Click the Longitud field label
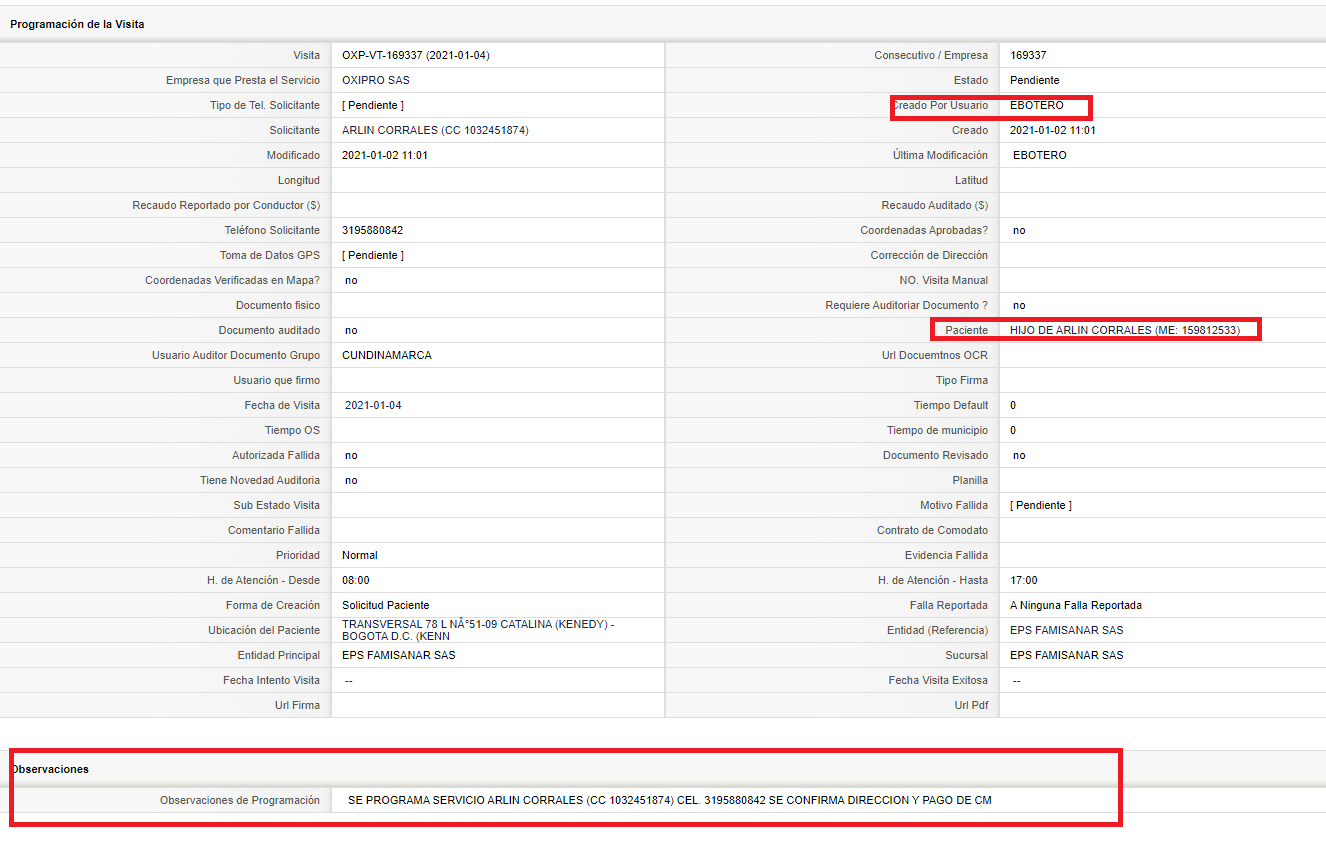The image size is (1326, 841). click(299, 180)
